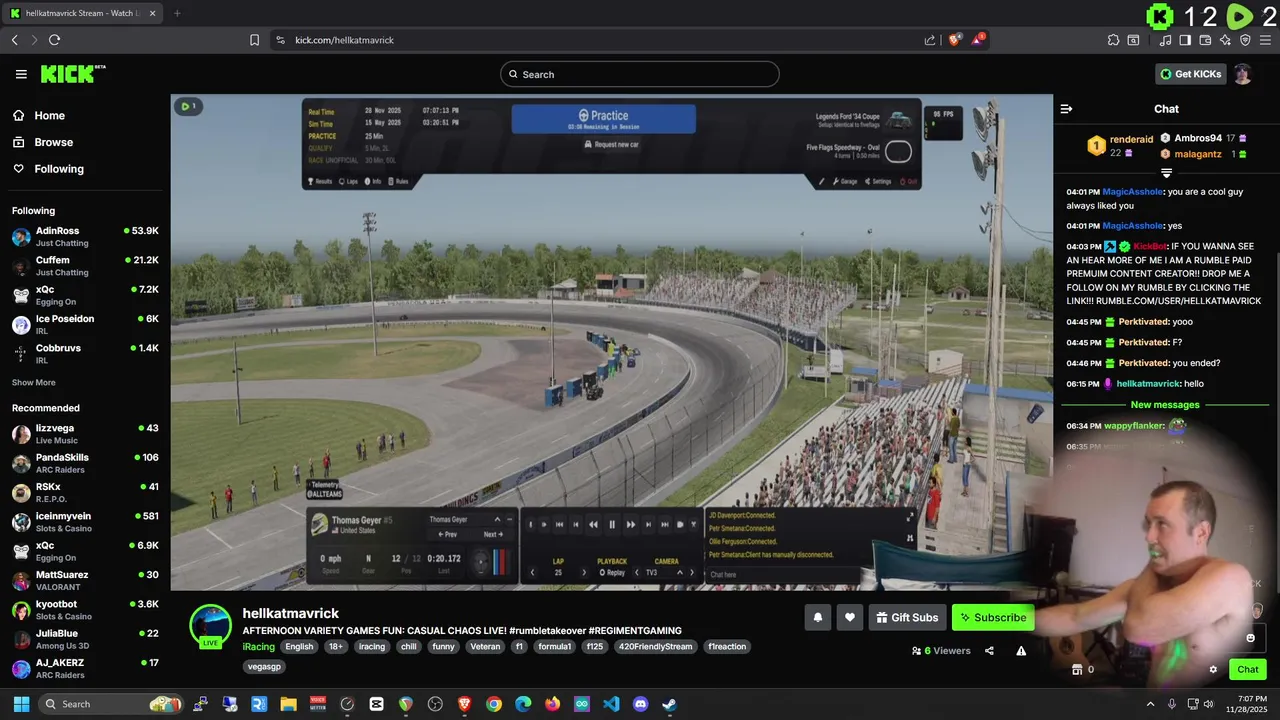Open chat emoji picker
The height and width of the screenshot is (720, 1280).
pyautogui.click(x=1250, y=638)
